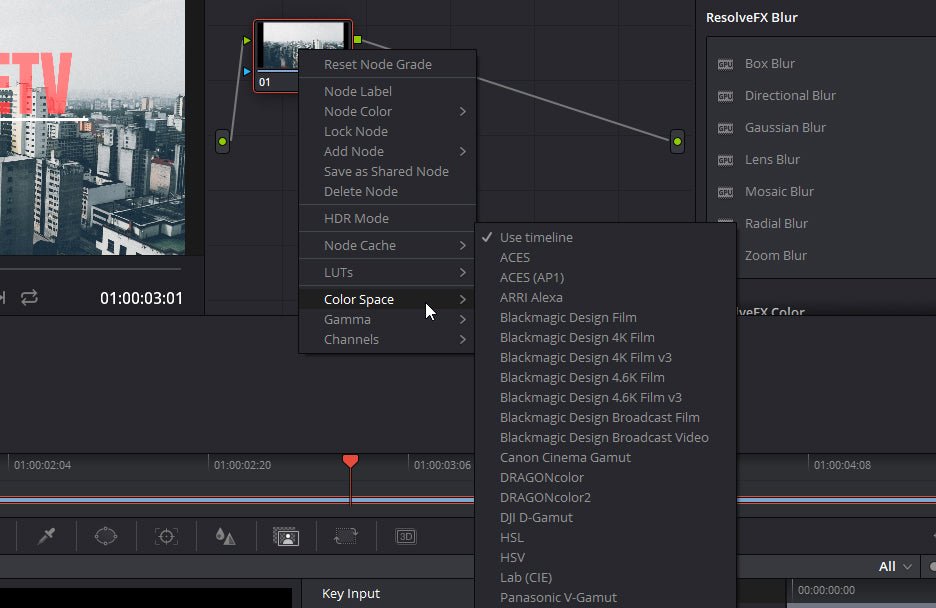Open the 3D stereoscopic palette icon
936x608 pixels.
[x=406, y=536]
